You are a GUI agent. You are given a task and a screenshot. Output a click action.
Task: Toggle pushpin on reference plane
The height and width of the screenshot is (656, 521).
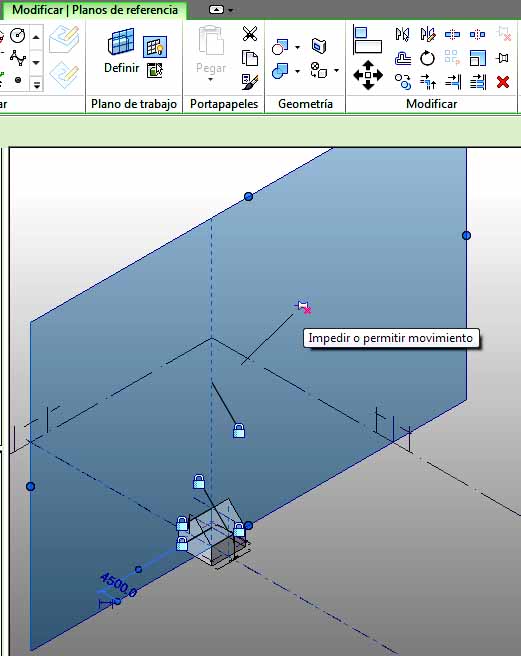pos(304,308)
